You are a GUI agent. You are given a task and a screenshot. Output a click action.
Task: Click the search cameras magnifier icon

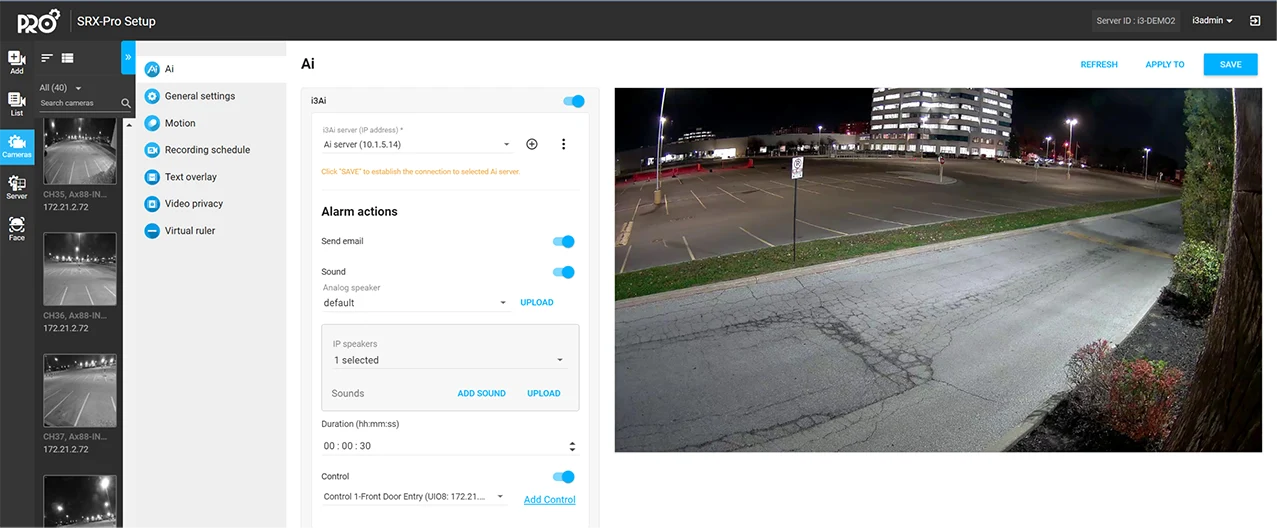(x=126, y=103)
